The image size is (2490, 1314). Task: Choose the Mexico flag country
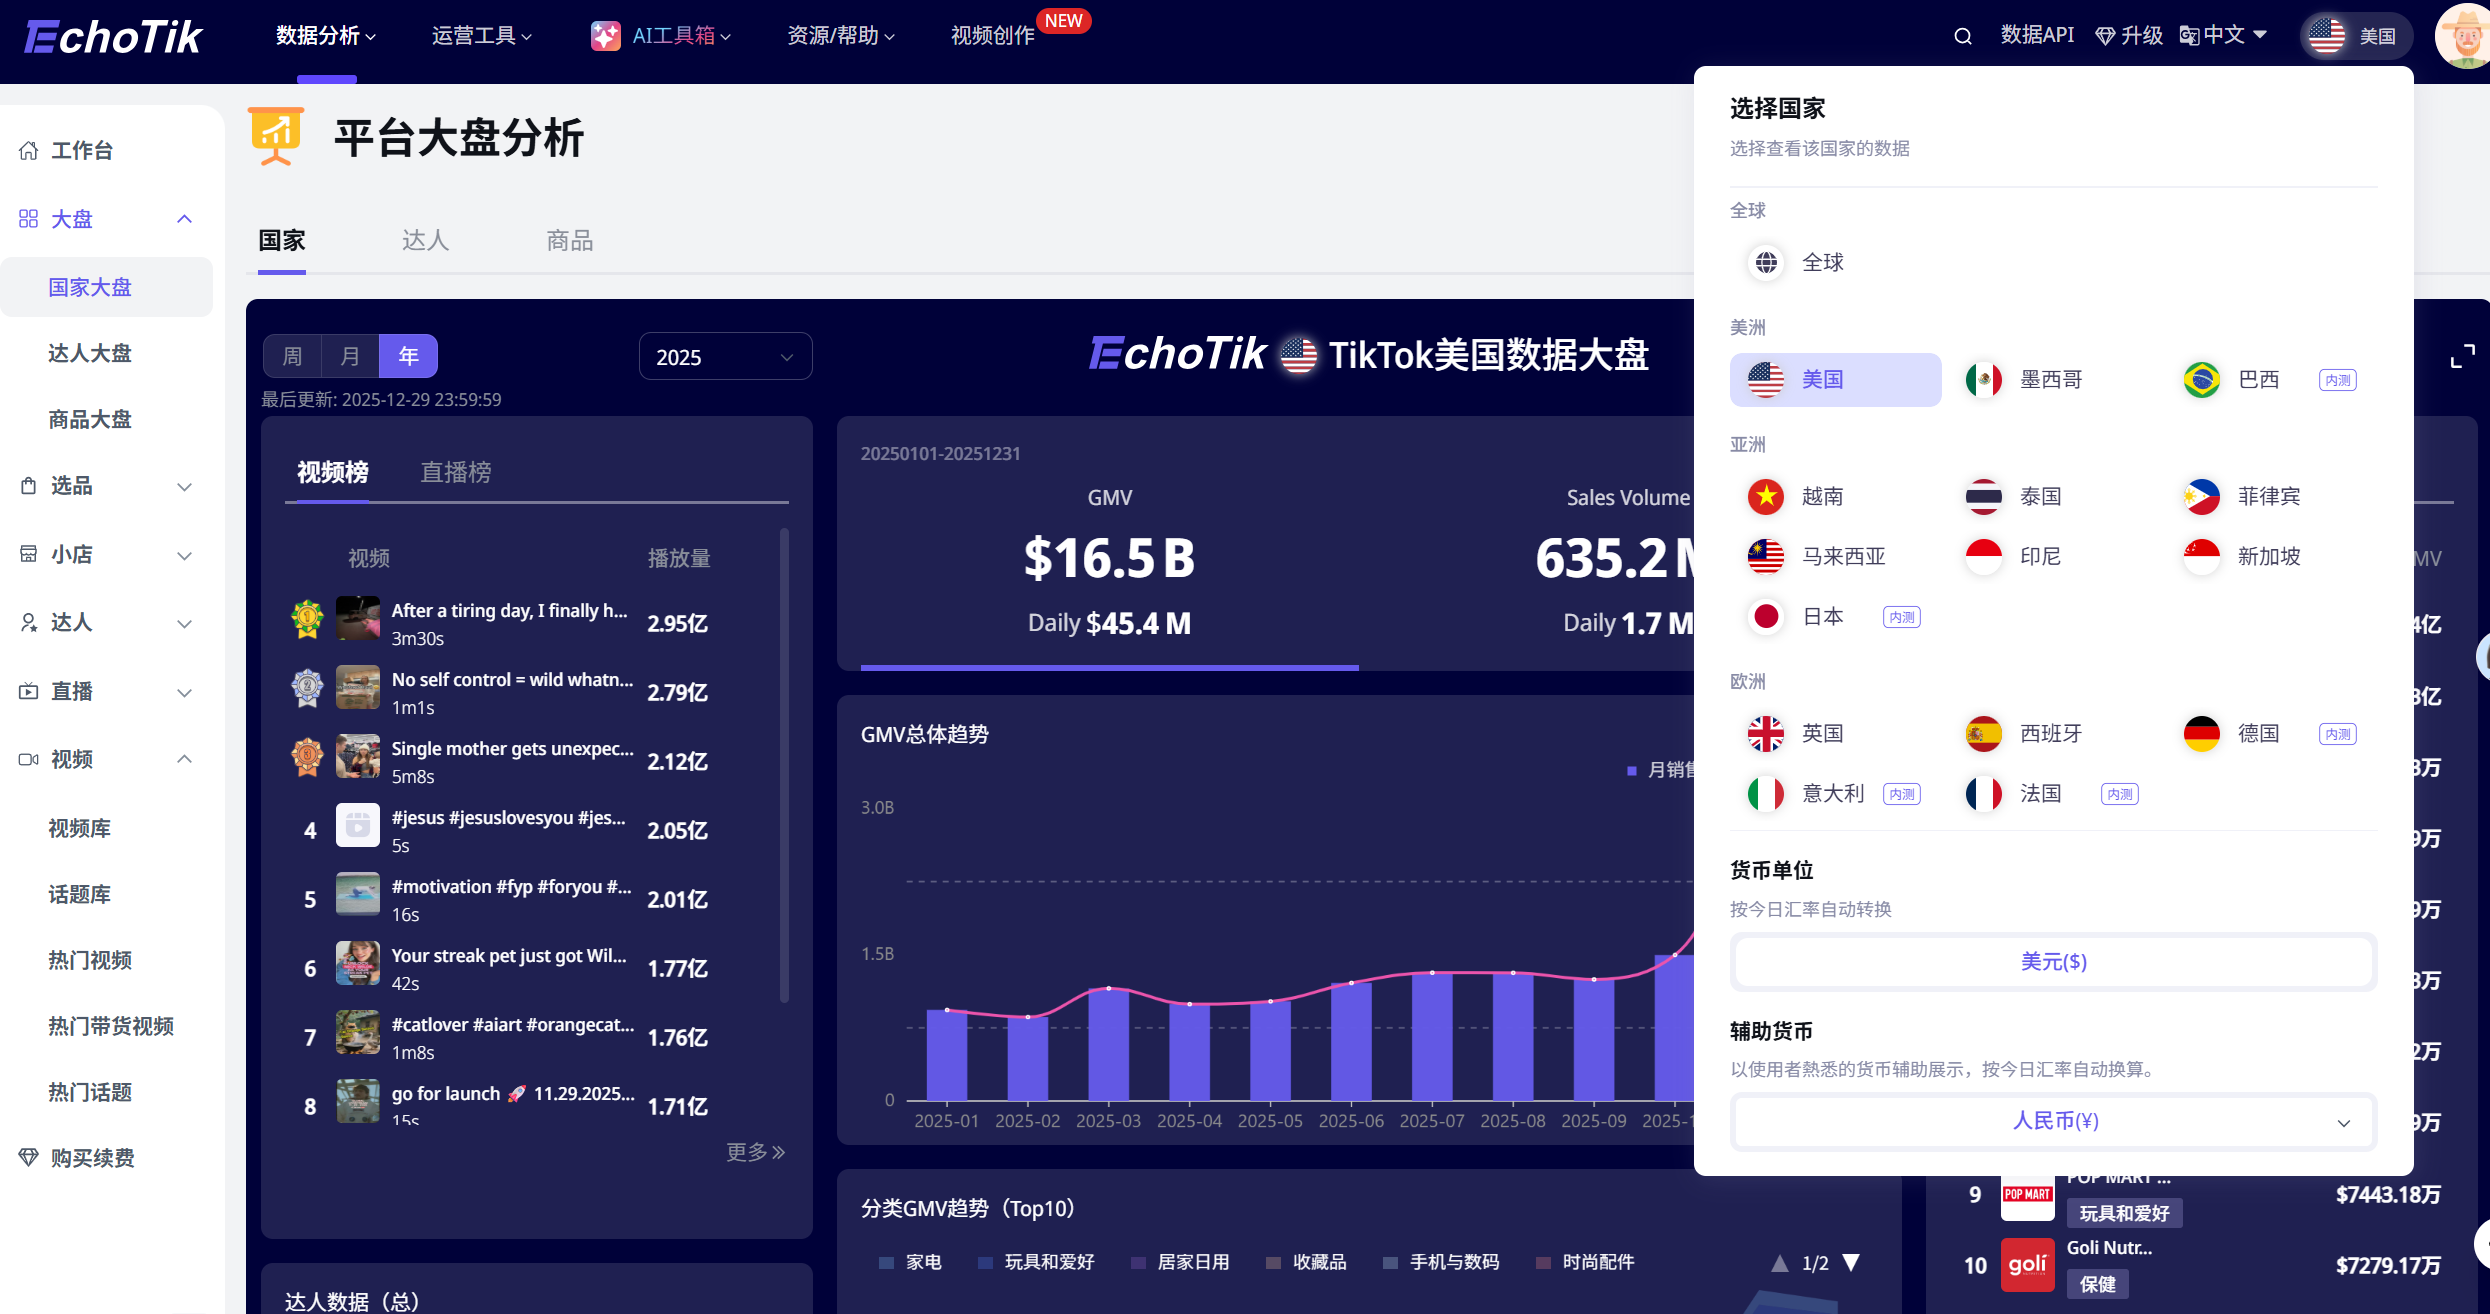coord(1984,380)
